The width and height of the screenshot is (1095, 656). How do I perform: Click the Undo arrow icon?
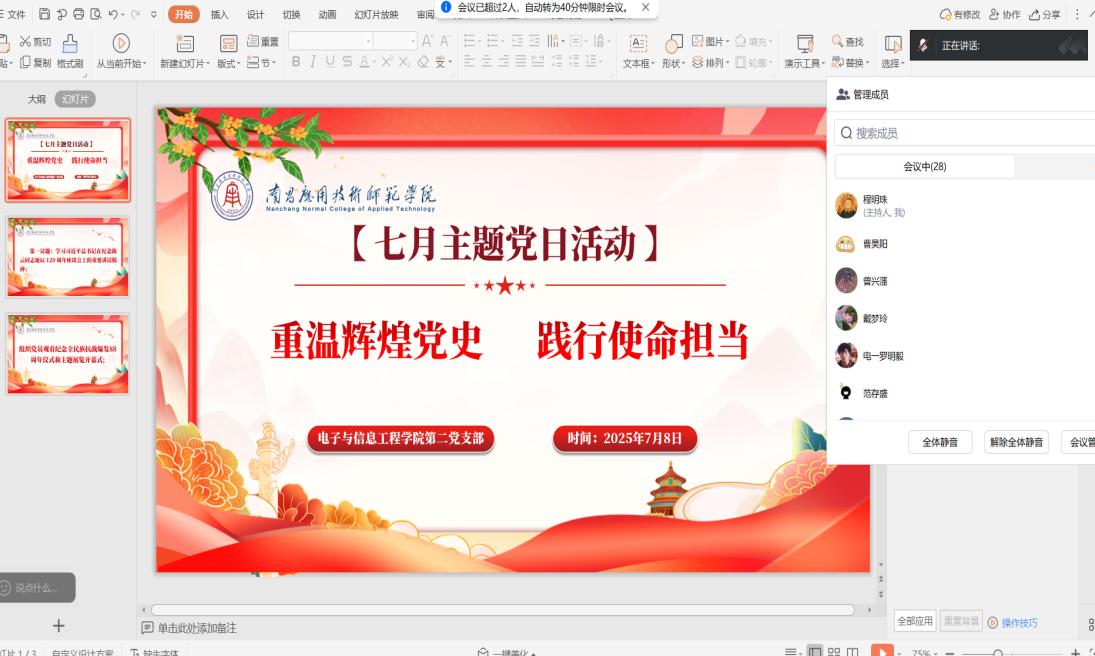[x=112, y=15]
